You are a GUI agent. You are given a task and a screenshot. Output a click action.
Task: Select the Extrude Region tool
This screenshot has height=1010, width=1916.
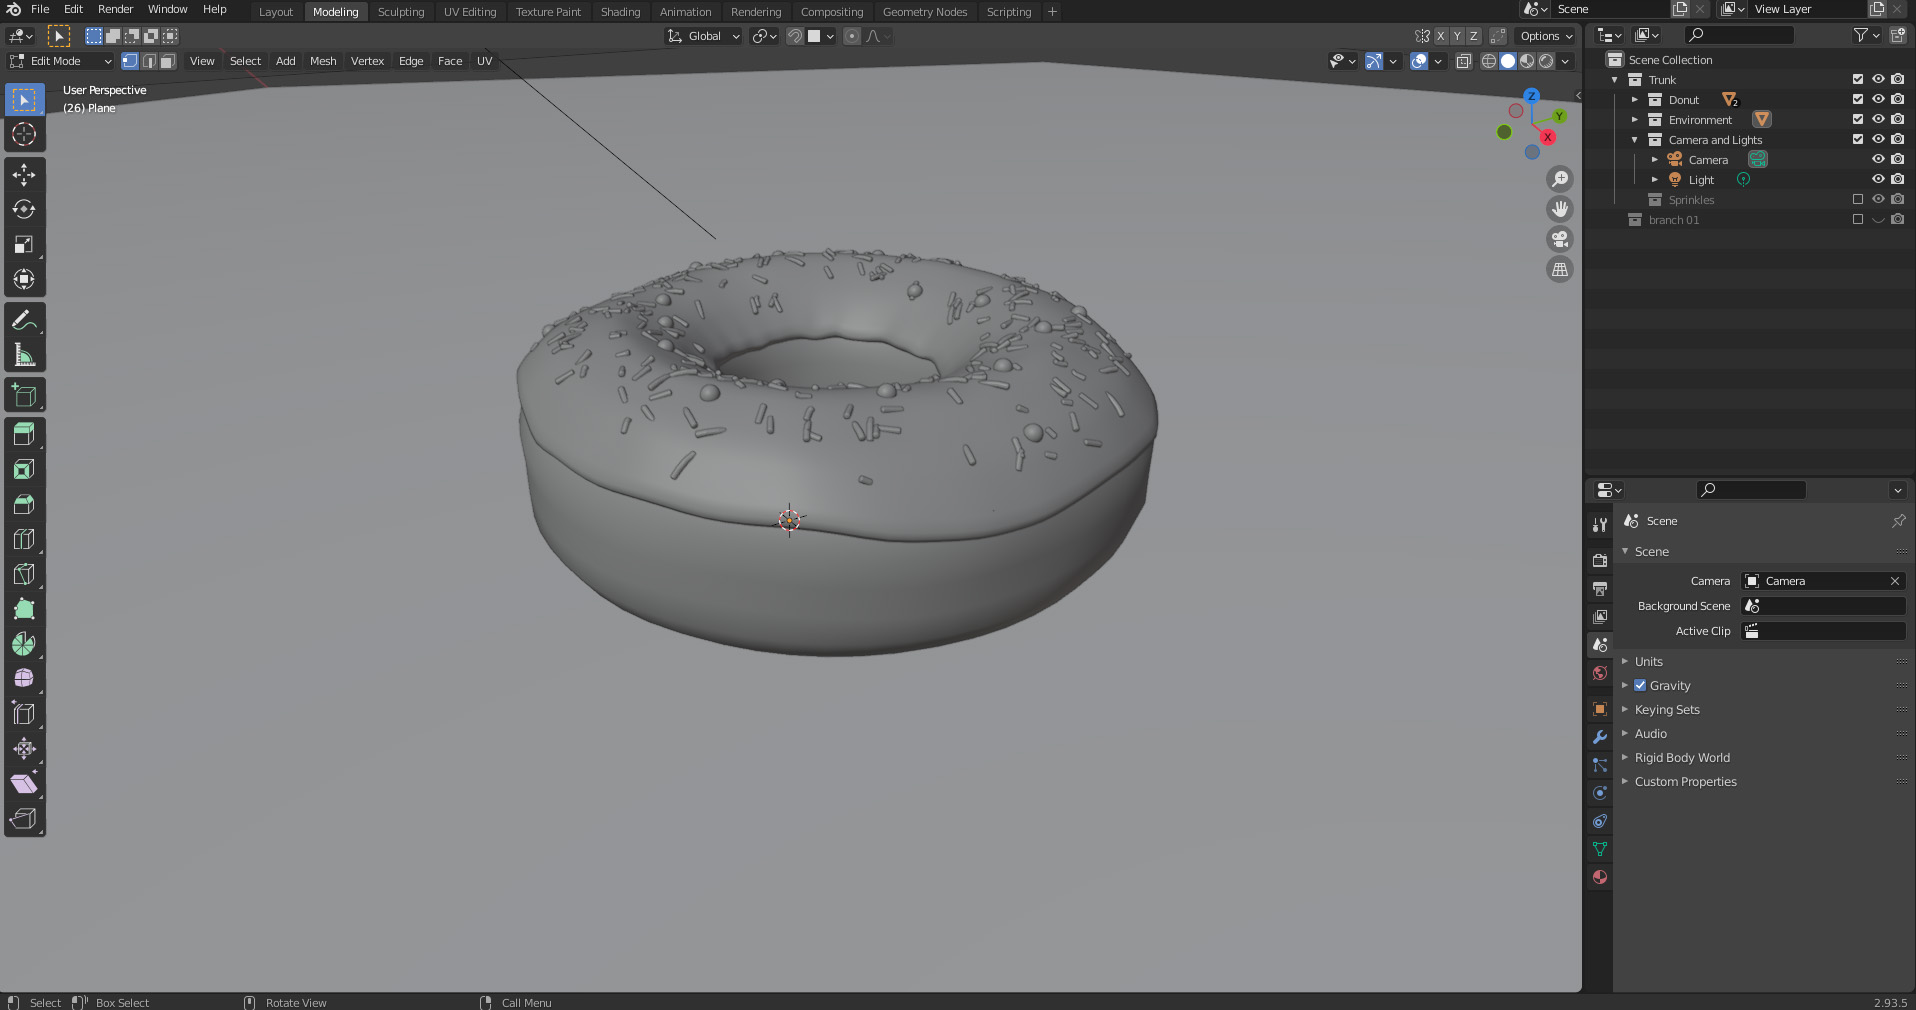click(x=24, y=433)
